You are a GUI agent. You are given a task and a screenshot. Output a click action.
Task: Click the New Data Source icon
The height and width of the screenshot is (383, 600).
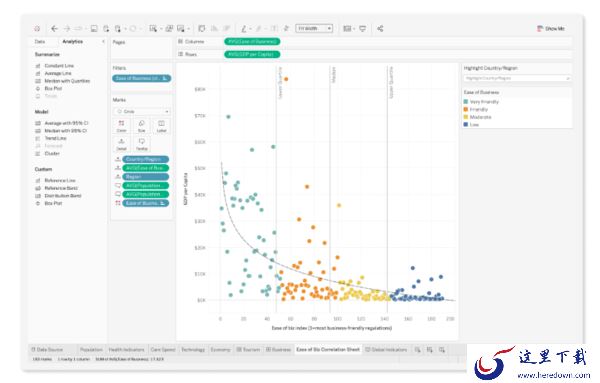tap(106, 29)
